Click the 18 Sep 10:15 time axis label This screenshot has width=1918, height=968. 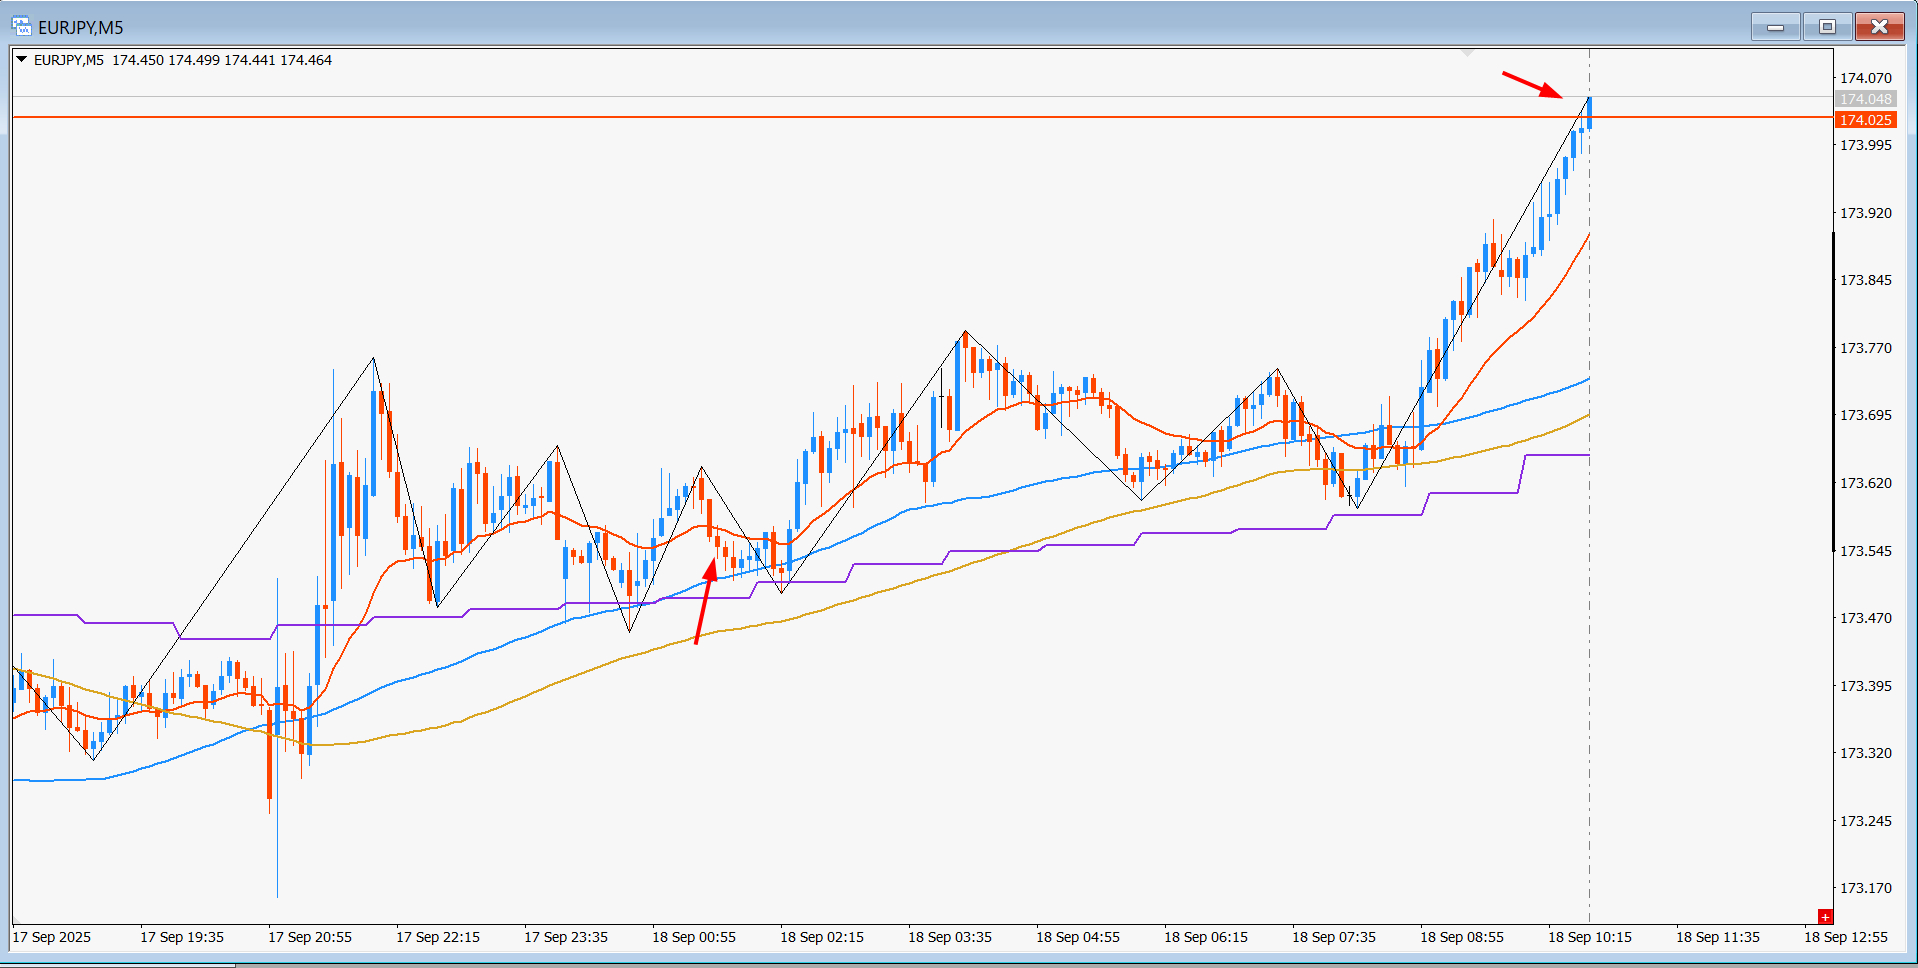coord(1590,937)
